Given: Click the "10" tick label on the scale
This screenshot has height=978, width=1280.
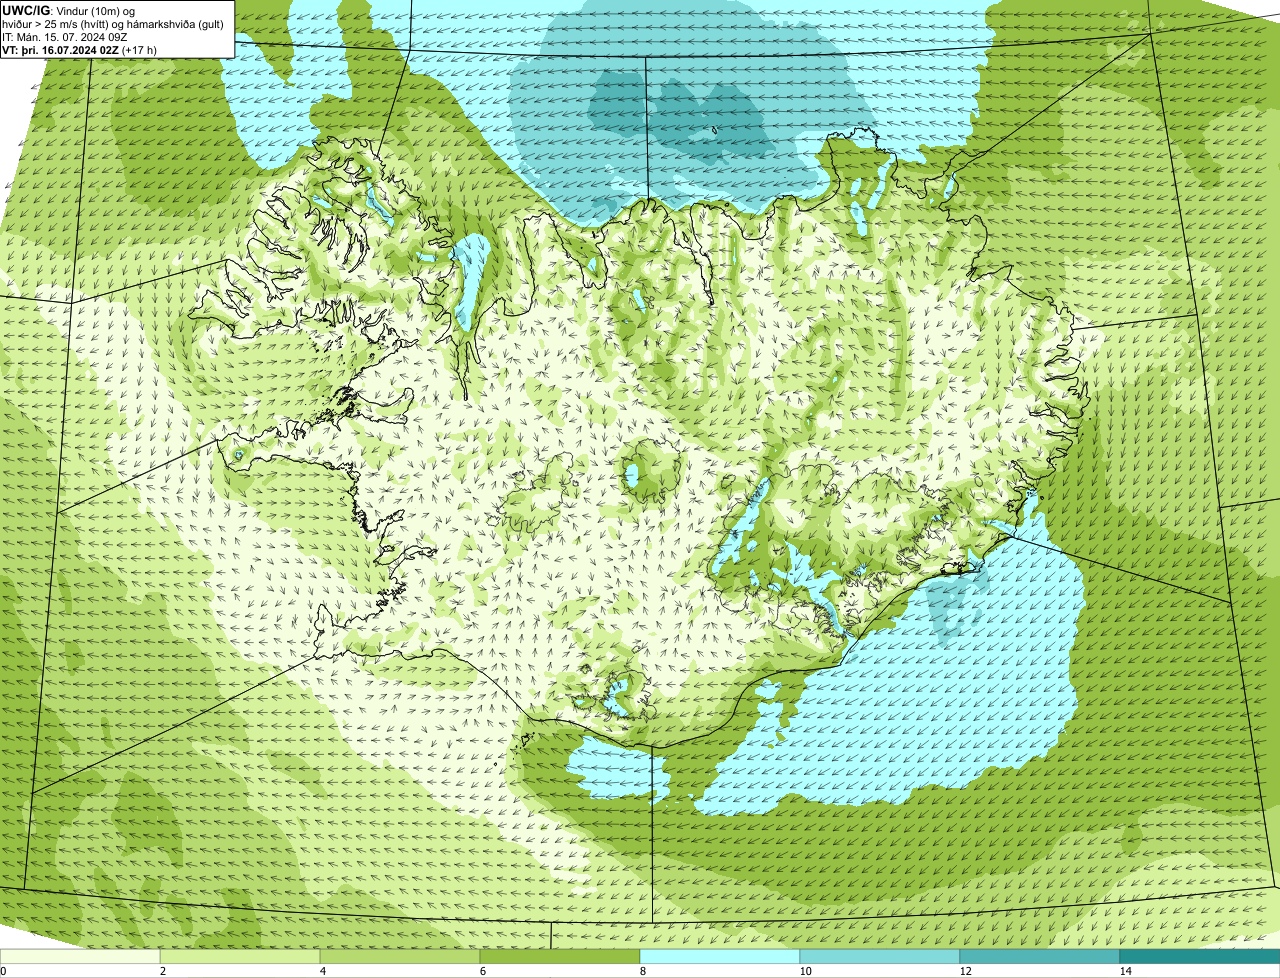Looking at the screenshot, I should (x=805, y=971).
